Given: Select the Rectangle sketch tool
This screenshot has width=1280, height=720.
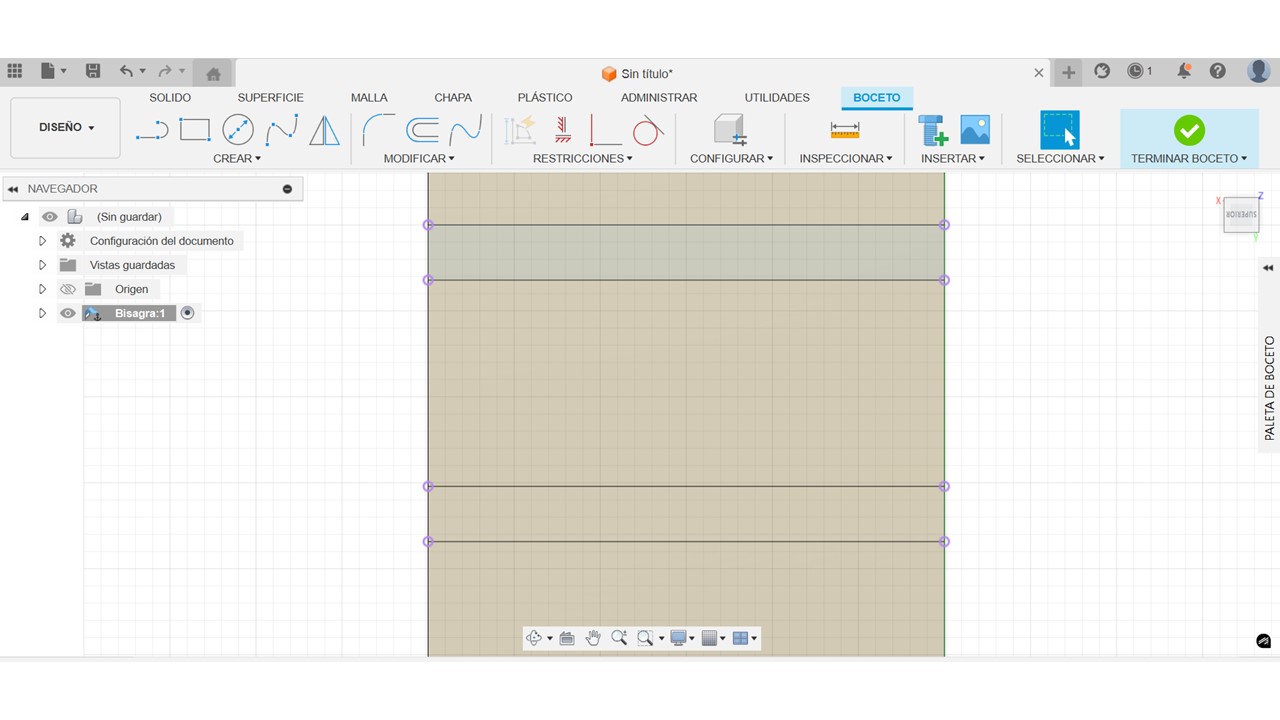Looking at the screenshot, I should click(x=195, y=130).
